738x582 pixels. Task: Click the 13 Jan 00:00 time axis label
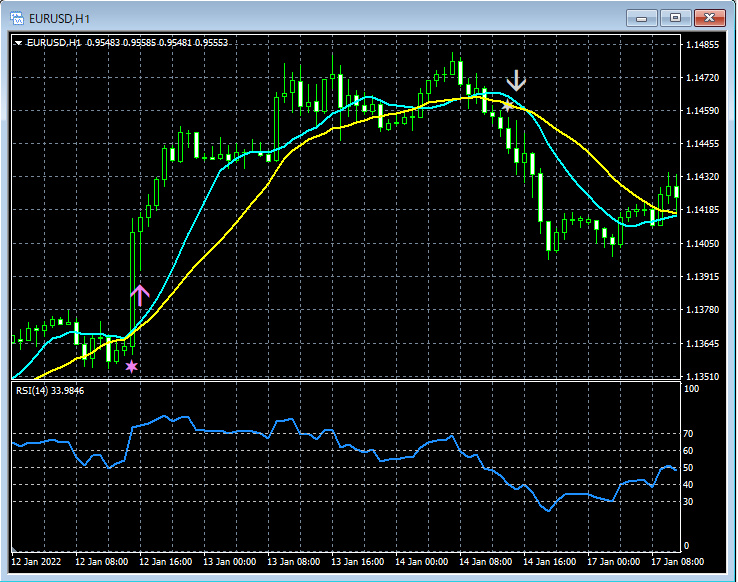(230, 562)
